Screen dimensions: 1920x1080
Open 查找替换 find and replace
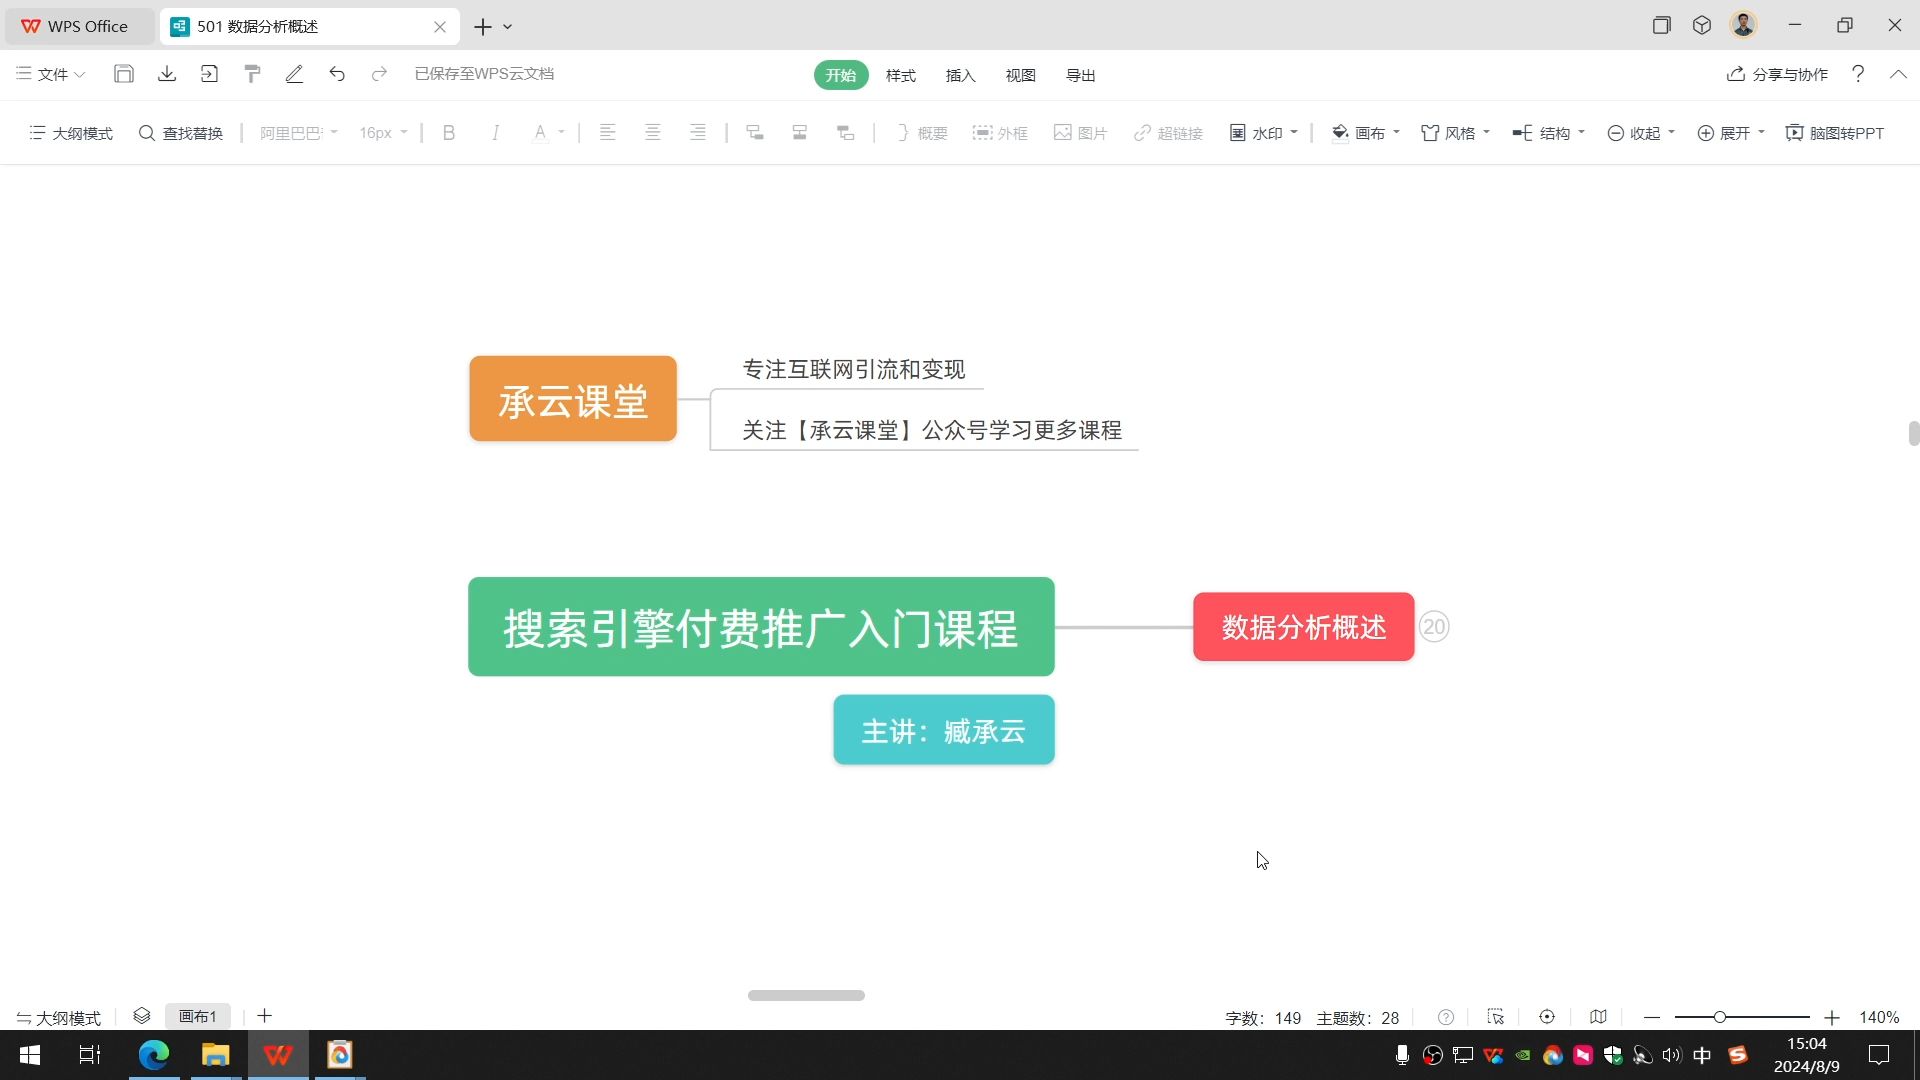pos(181,133)
